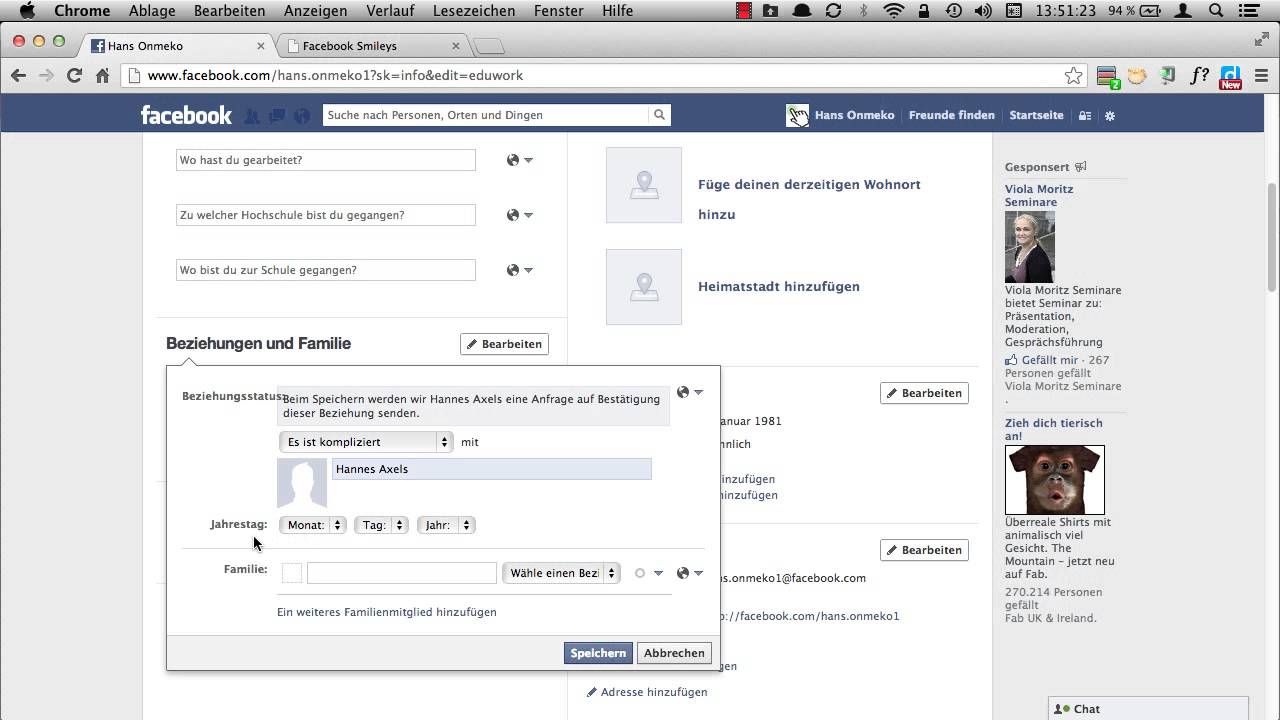Reload the page with refresh icon
This screenshot has width=1280, height=720.
pyautogui.click(x=74, y=75)
